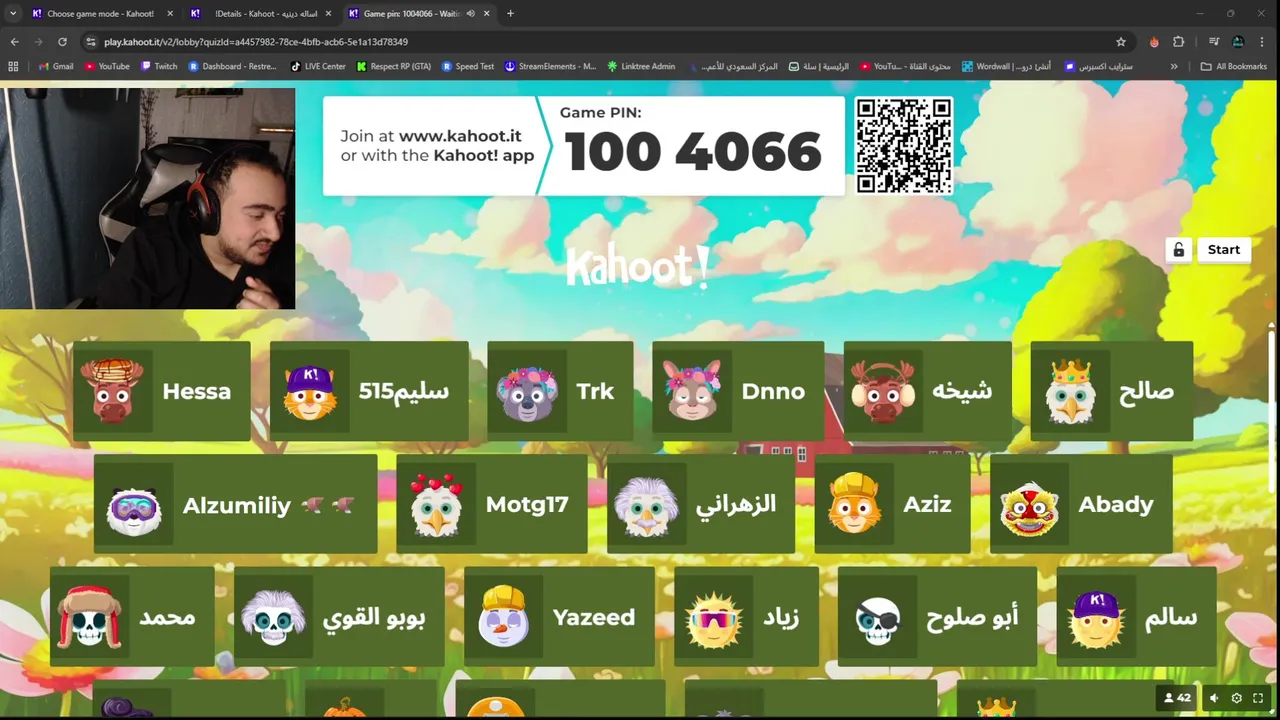1280x720 pixels.
Task: Open the All Bookmarks folder
Action: click(1234, 66)
